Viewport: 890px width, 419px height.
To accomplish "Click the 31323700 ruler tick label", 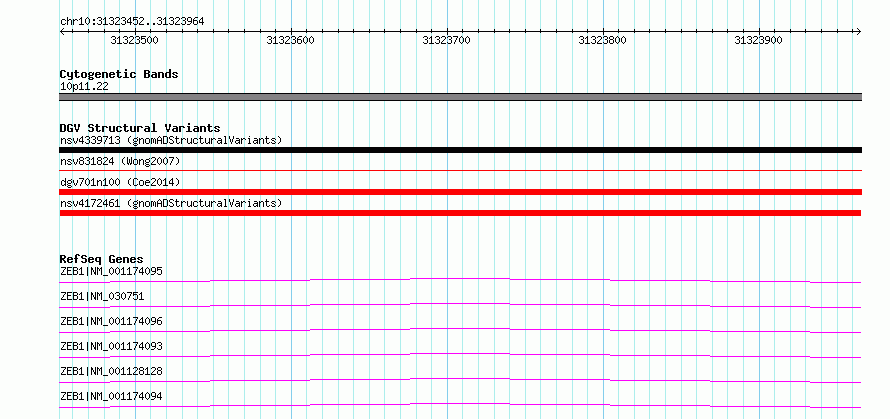I will point(447,40).
